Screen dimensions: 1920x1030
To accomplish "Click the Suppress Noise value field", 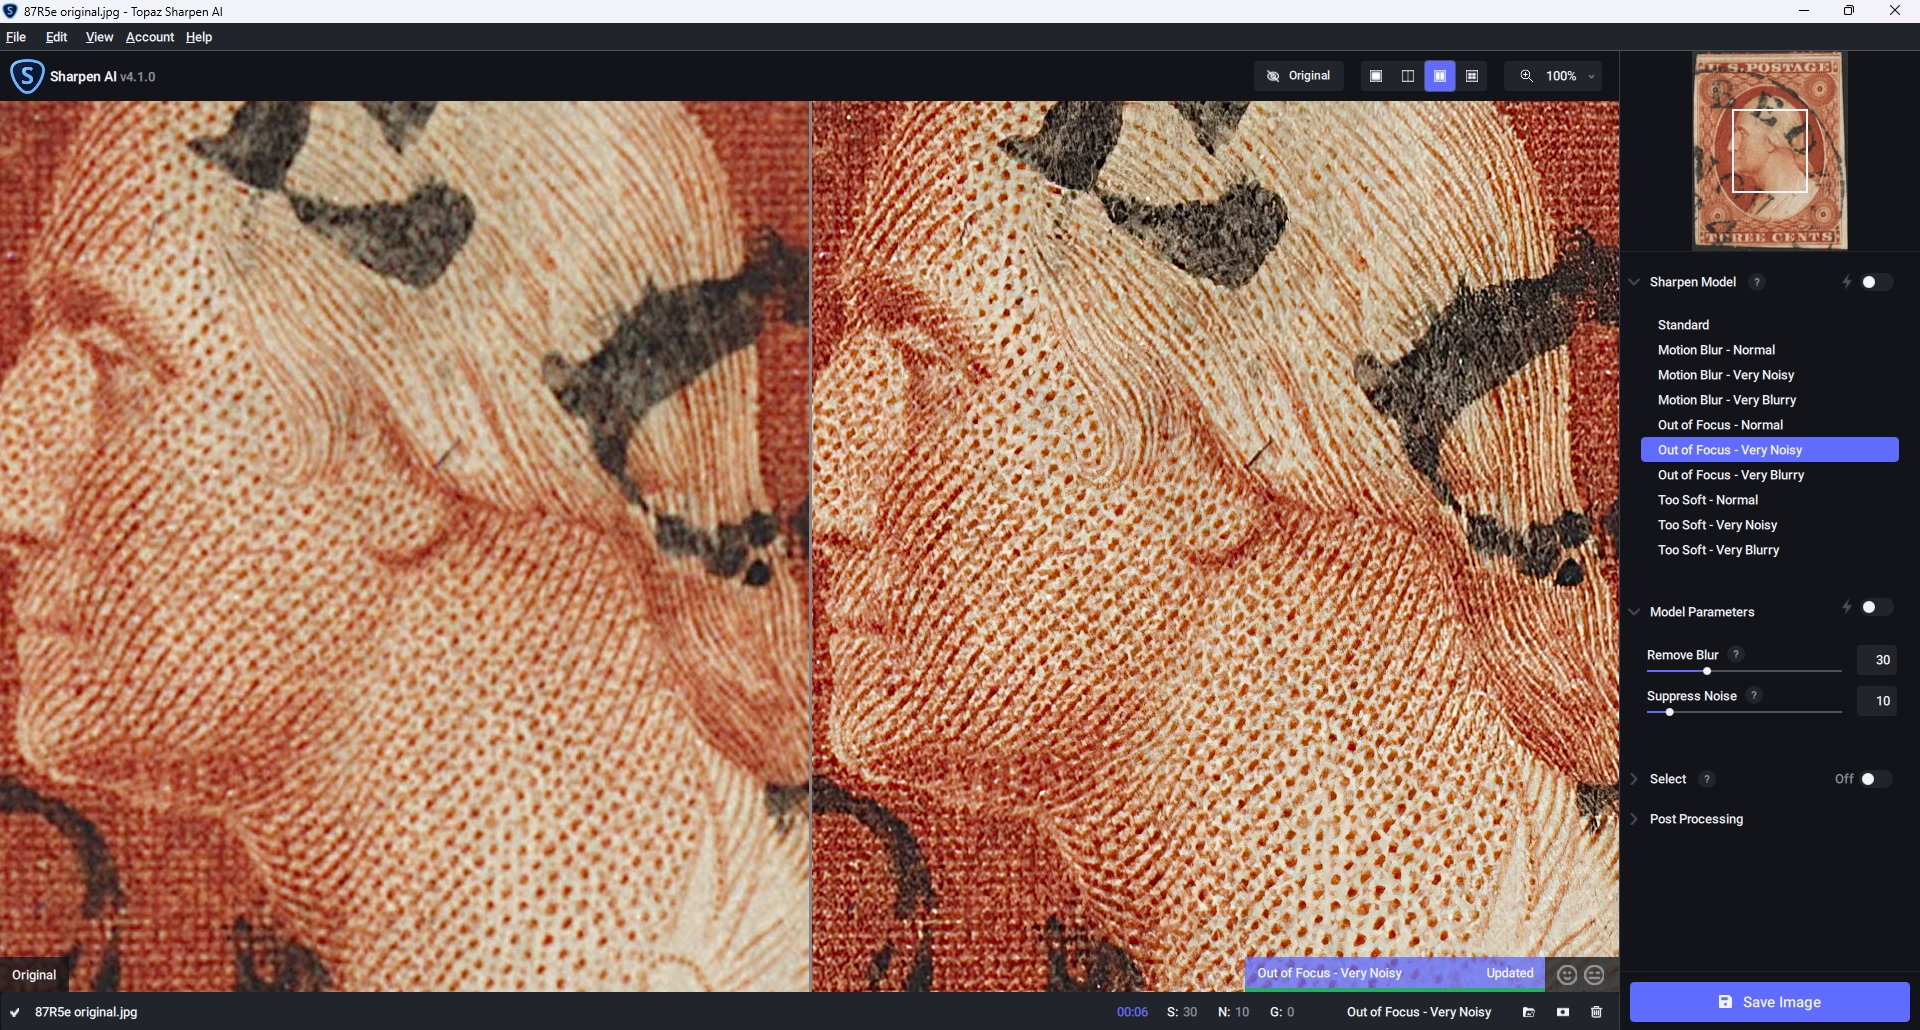I will pos(1877,701).
